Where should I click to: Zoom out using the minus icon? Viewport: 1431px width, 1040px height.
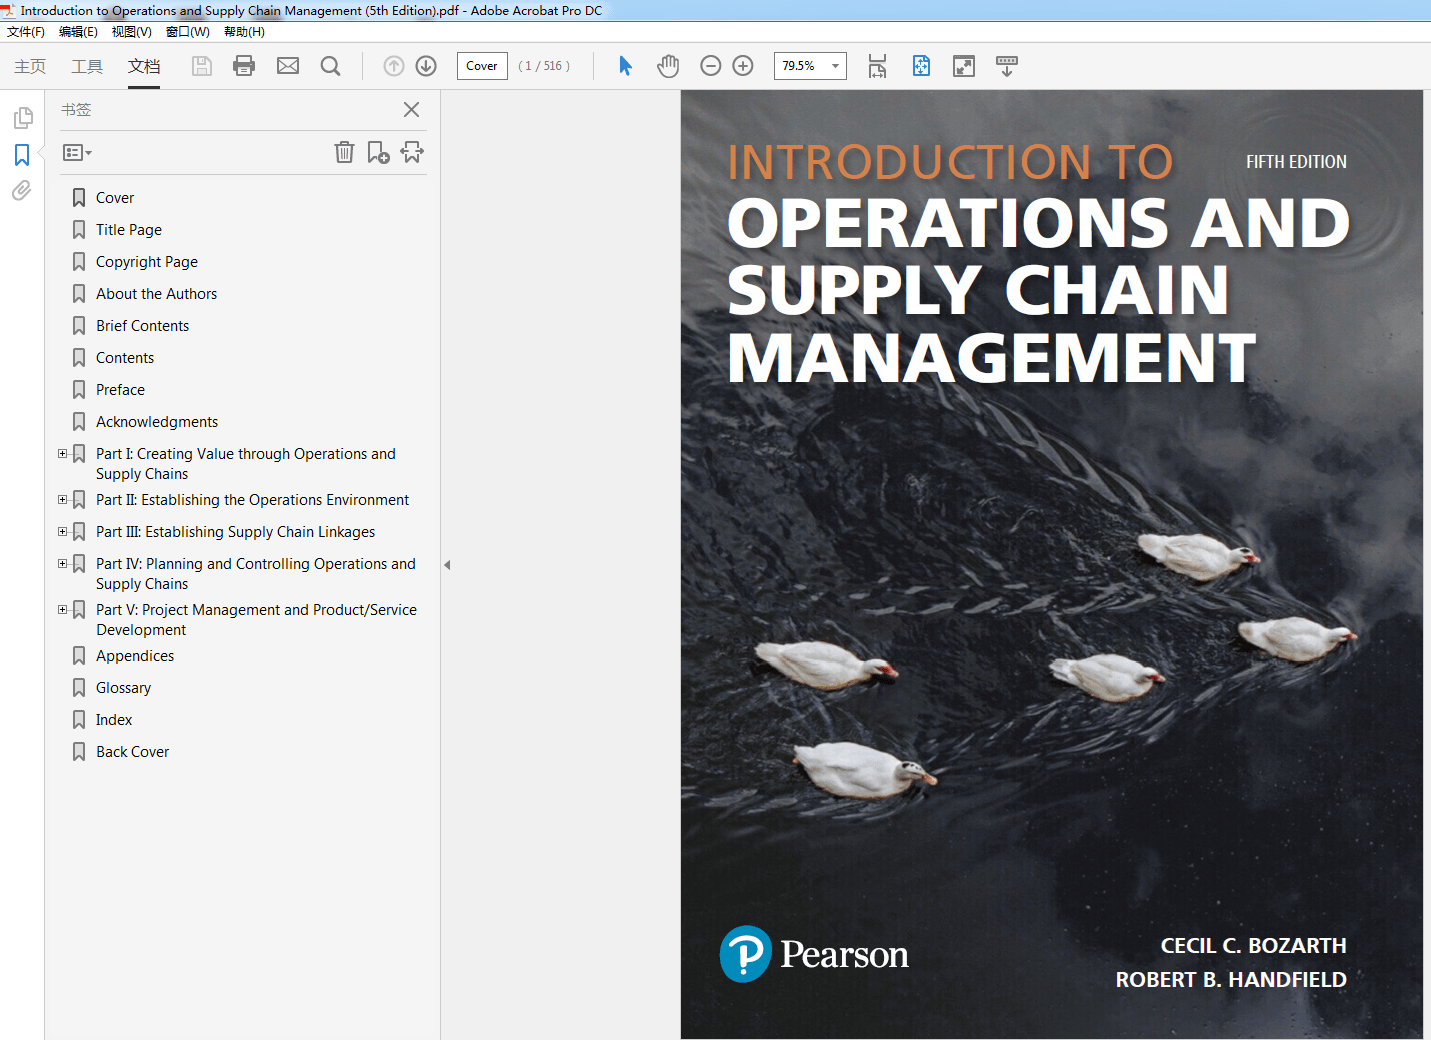710,65
